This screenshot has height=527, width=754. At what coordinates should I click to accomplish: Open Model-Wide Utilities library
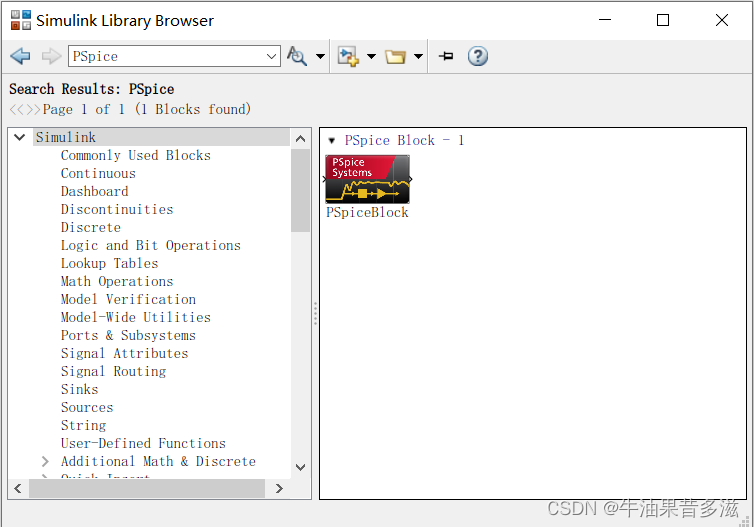(136, 317)
